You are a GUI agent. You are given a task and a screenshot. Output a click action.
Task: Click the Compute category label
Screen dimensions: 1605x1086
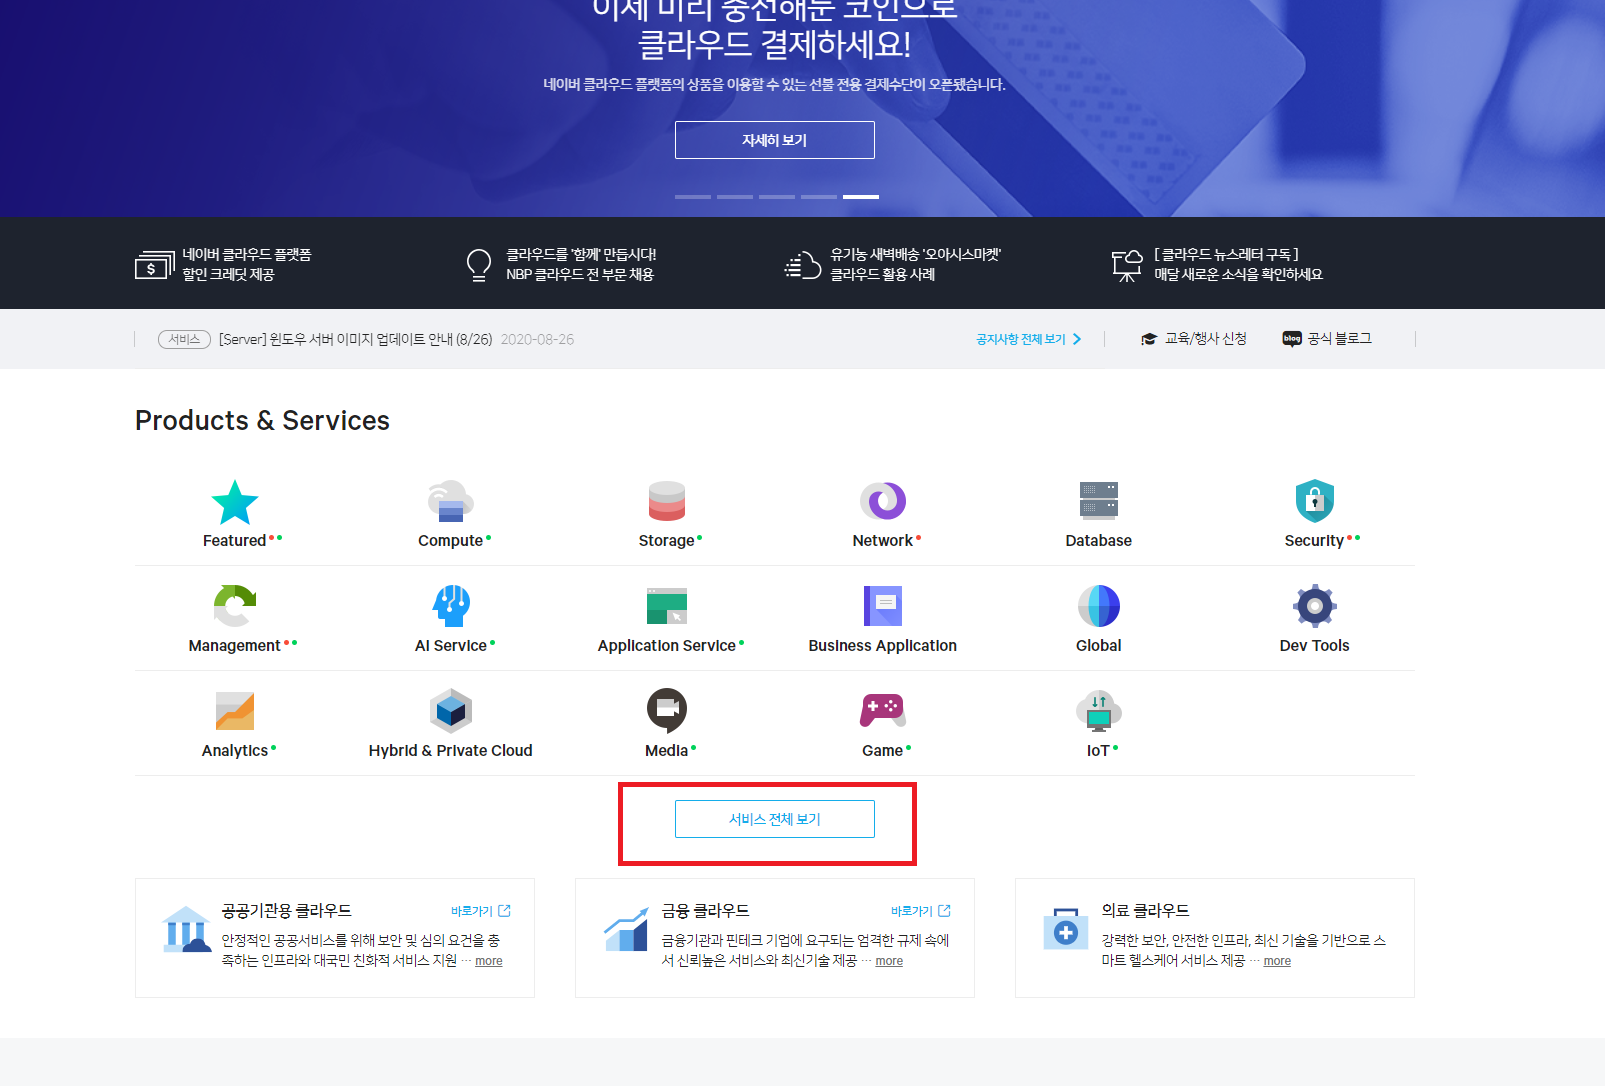click(451, 541)
